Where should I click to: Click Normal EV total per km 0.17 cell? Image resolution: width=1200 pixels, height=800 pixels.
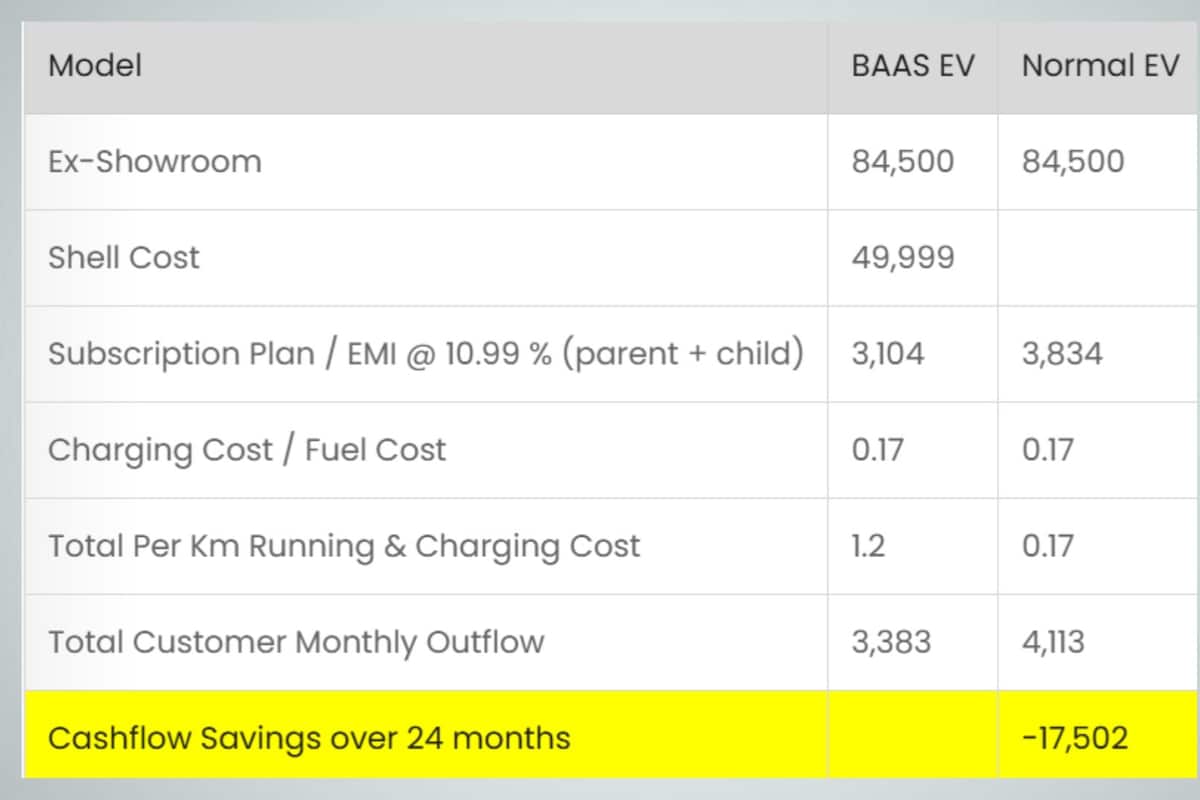(1047, 546)
